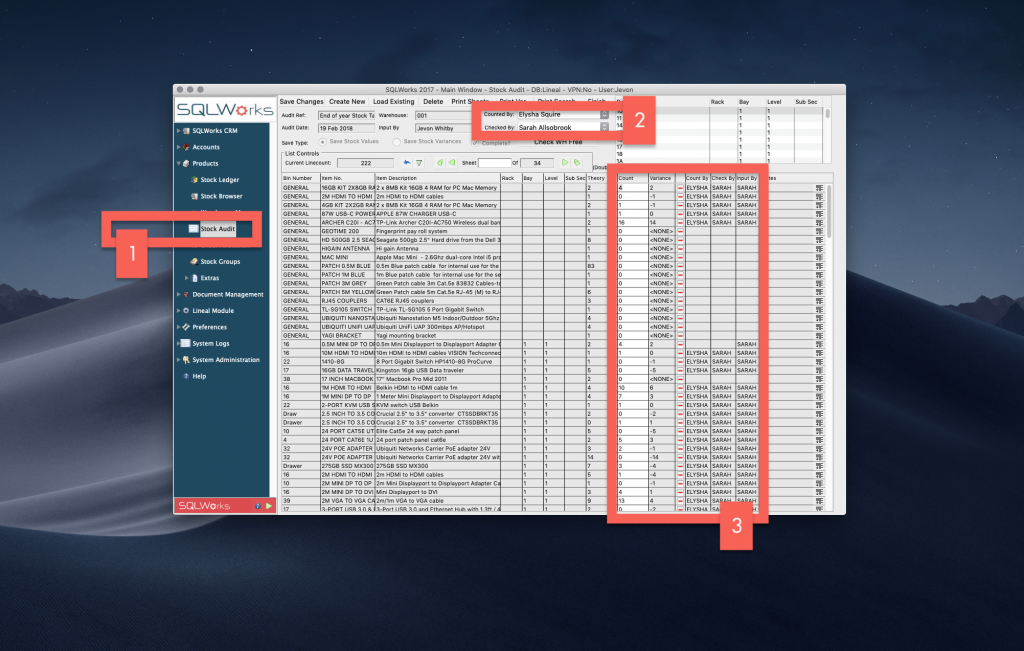The width and height of the screenshot is (1024, 651).
Task: Click the undo arrow in List Controls
Action: click(x=406, y=161)
